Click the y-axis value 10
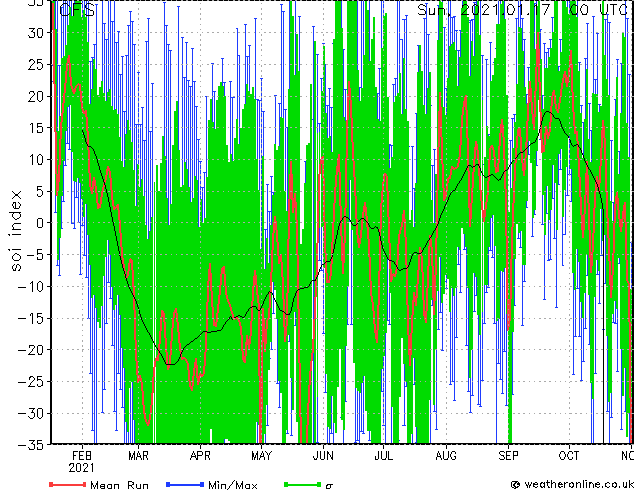634x490 pixels. 36,160
